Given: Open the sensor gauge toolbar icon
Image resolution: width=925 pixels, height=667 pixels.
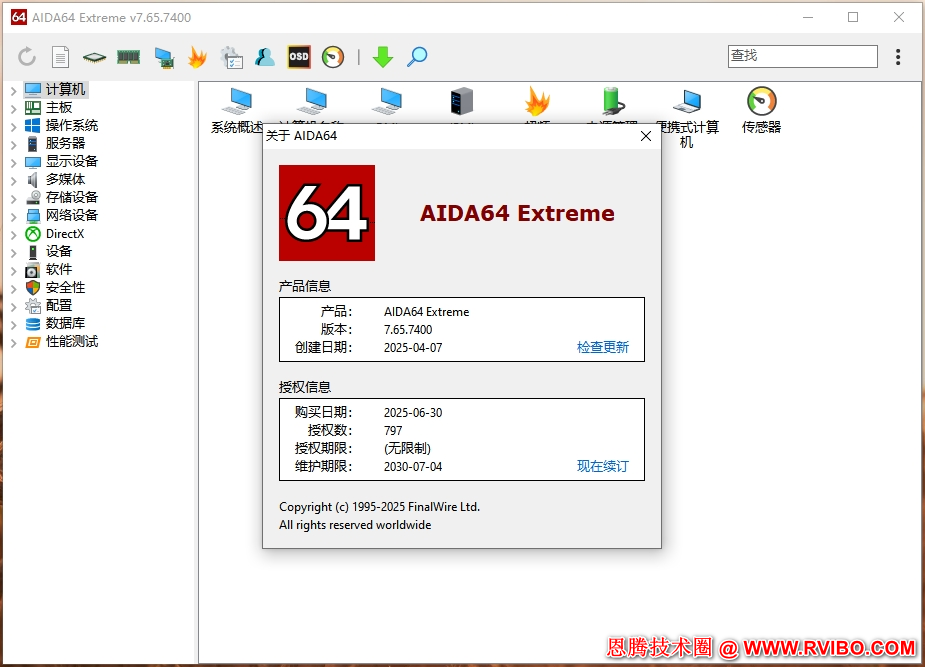Looking at the screenshot, I should pyautogui.click(x=333, y=57).
